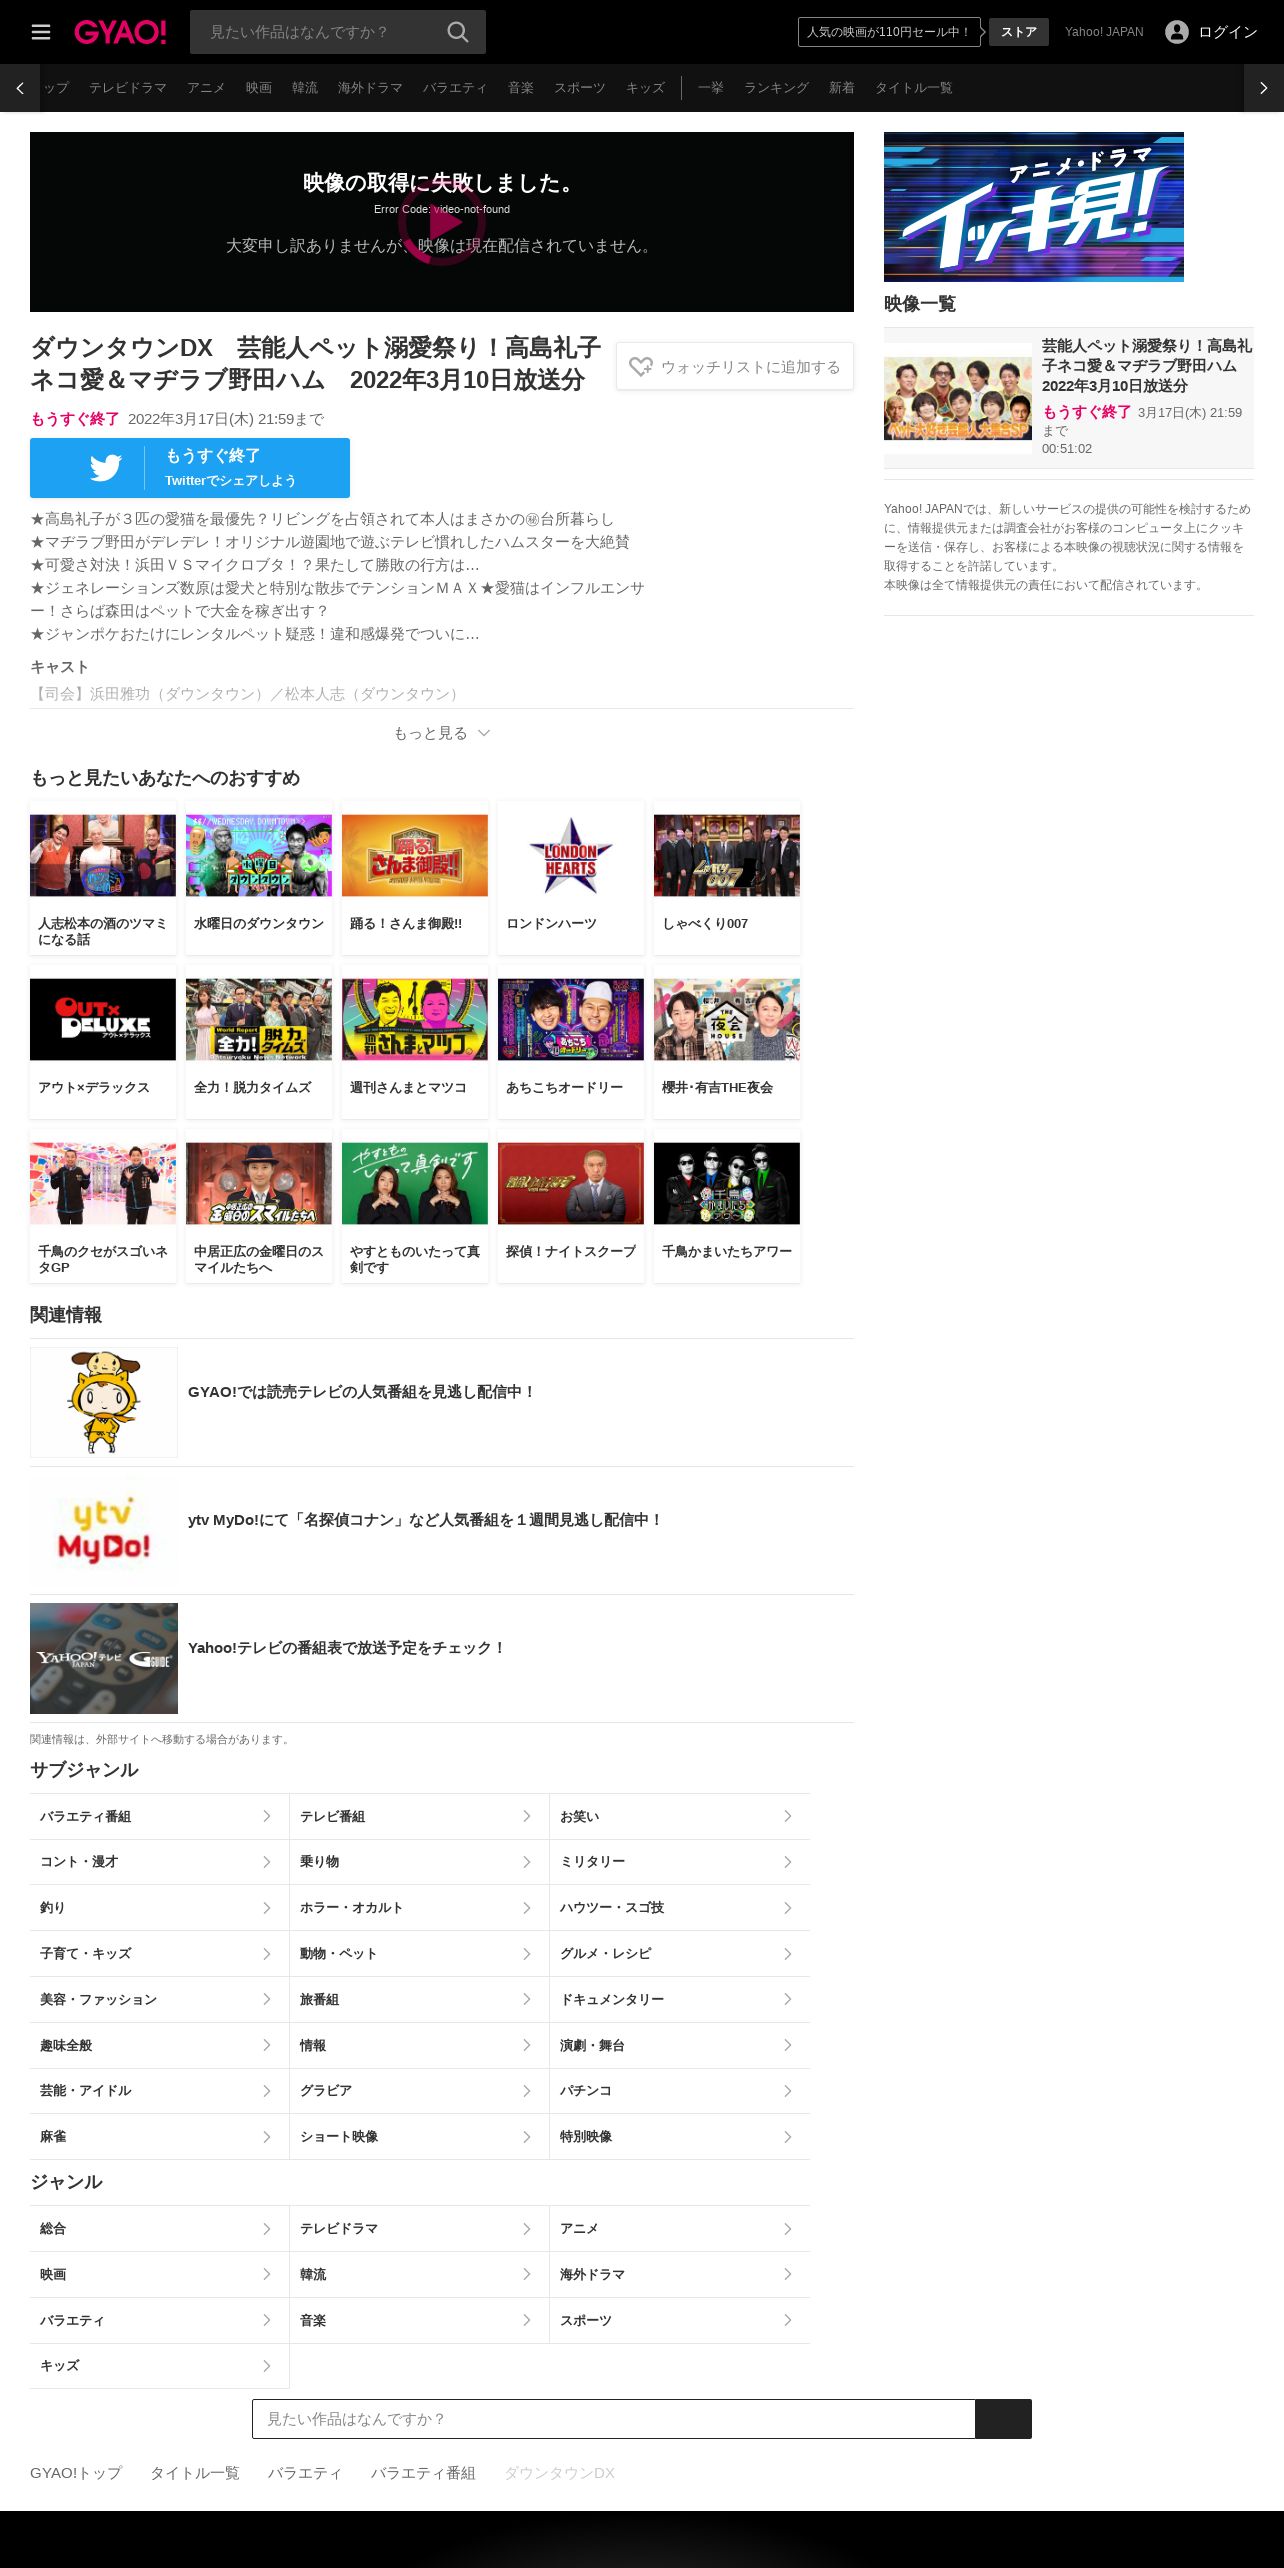
Task: Click the GYAO! logo
Action: [x=120, y=32]
